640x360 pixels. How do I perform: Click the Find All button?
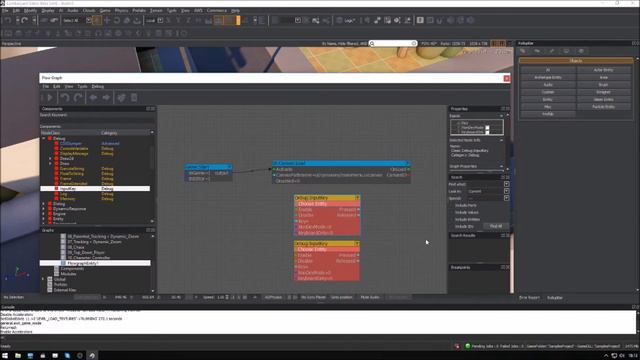pyautogui.click(x=496, y=226)
